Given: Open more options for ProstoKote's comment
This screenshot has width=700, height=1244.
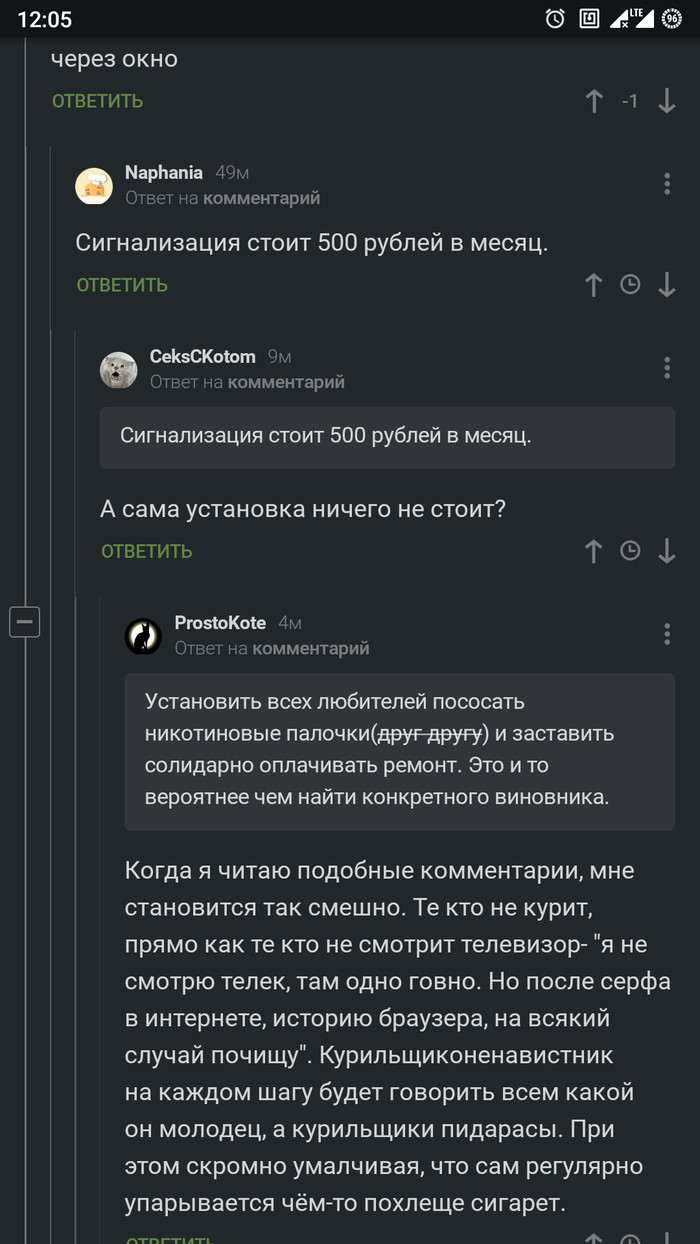Looking at the screenshot, I should point(667,634).
